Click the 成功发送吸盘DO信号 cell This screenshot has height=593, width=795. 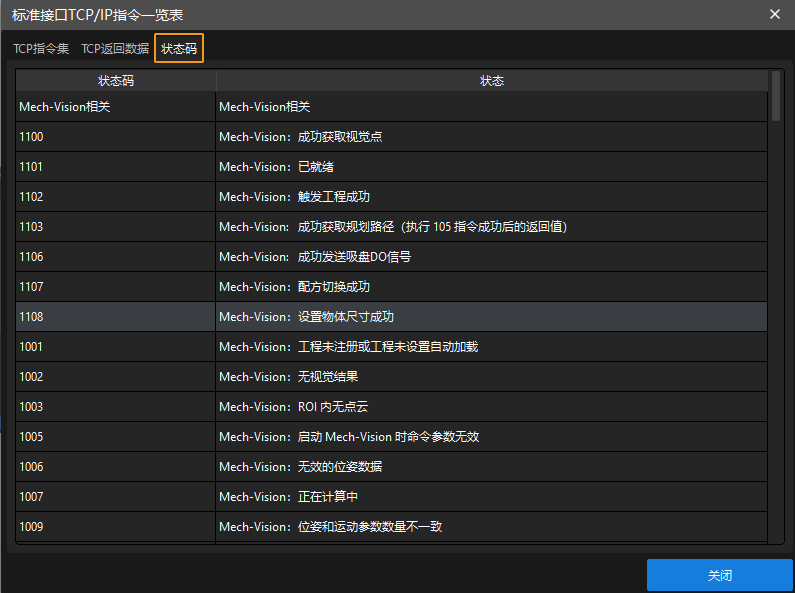491,257
